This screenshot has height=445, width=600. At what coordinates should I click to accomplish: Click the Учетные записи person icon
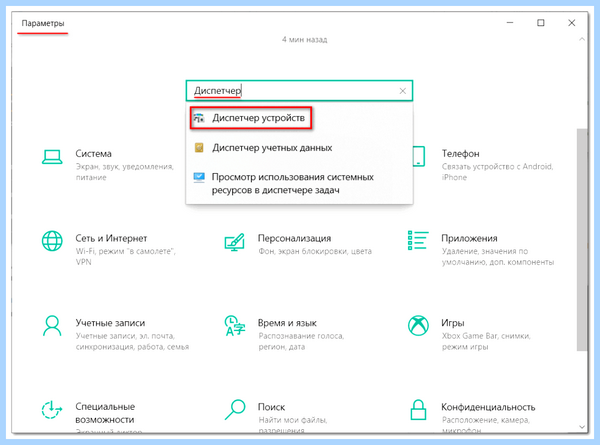tap(52, 326)
